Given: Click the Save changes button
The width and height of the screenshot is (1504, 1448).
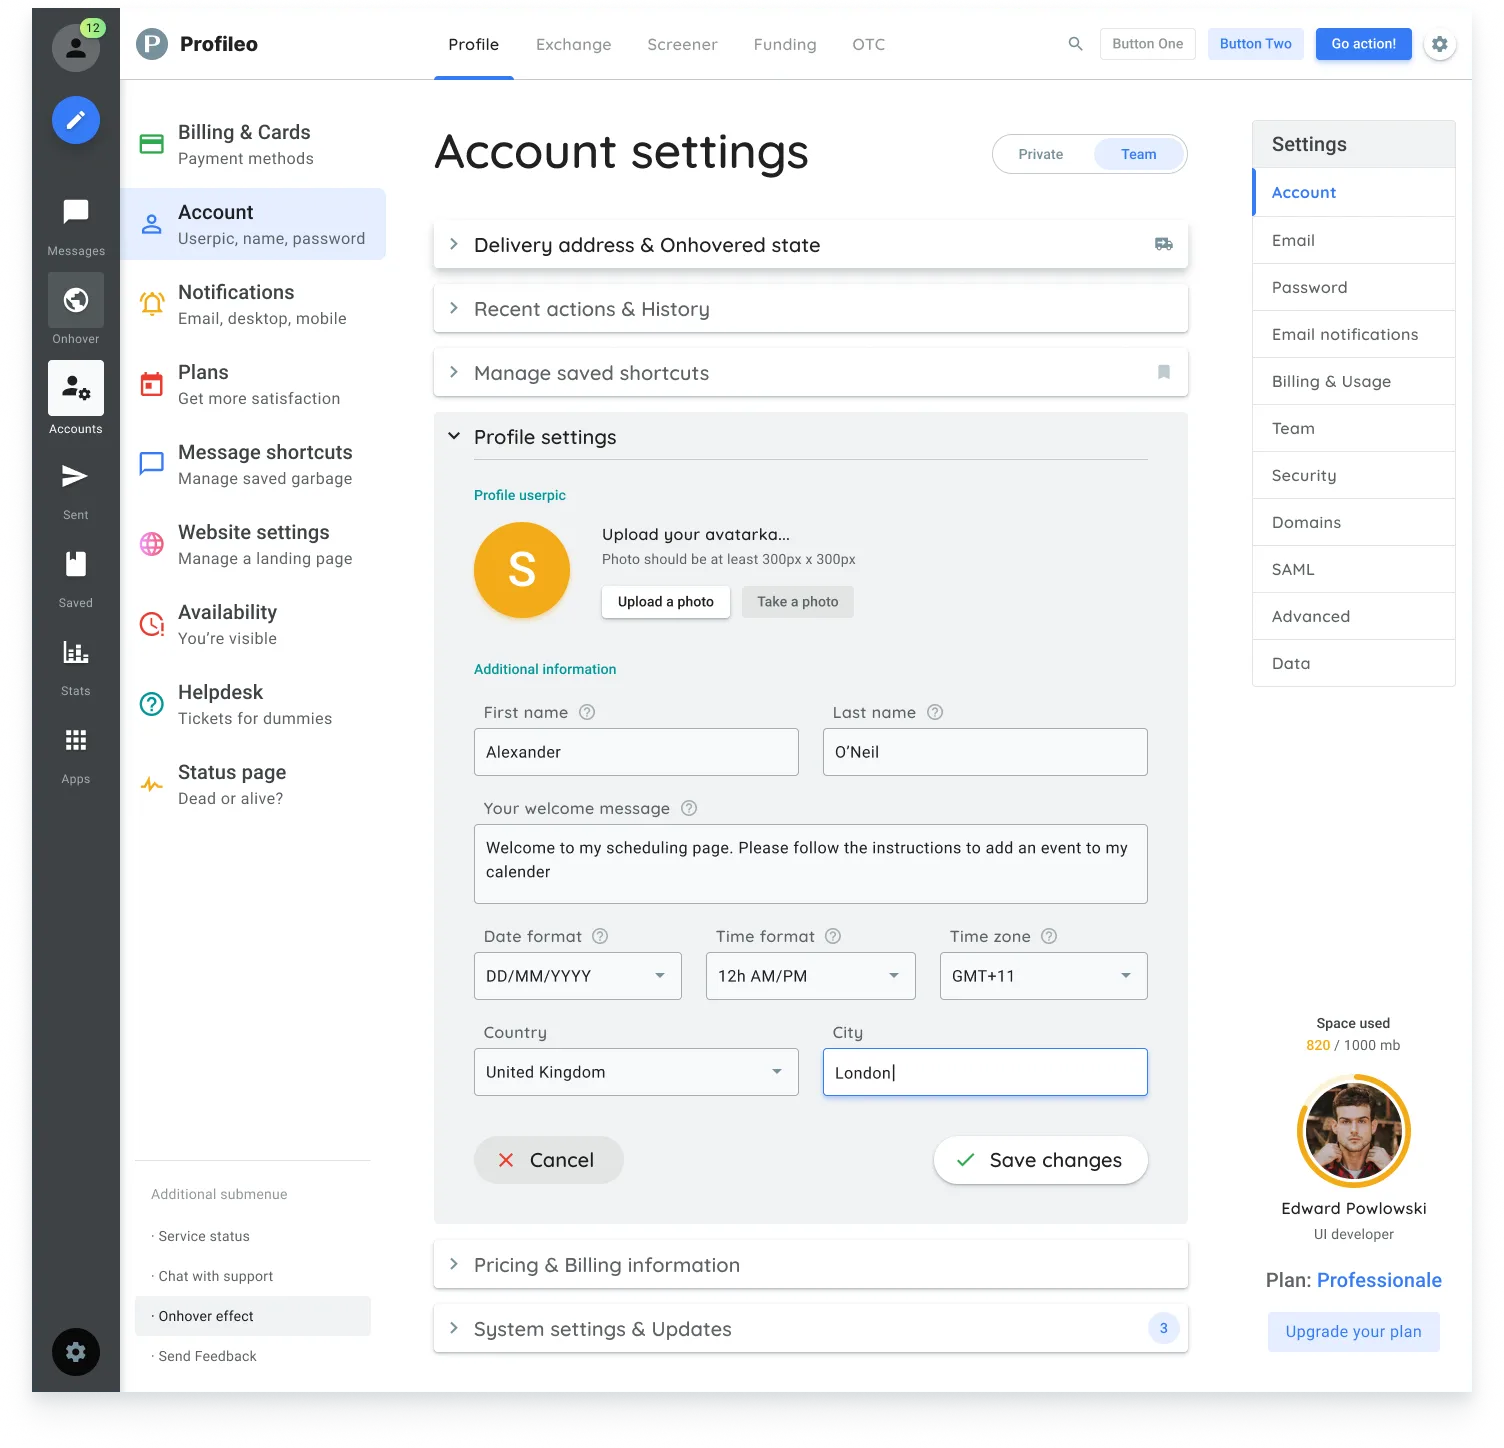Looking at the screenshot, I should [1040, 1159].
